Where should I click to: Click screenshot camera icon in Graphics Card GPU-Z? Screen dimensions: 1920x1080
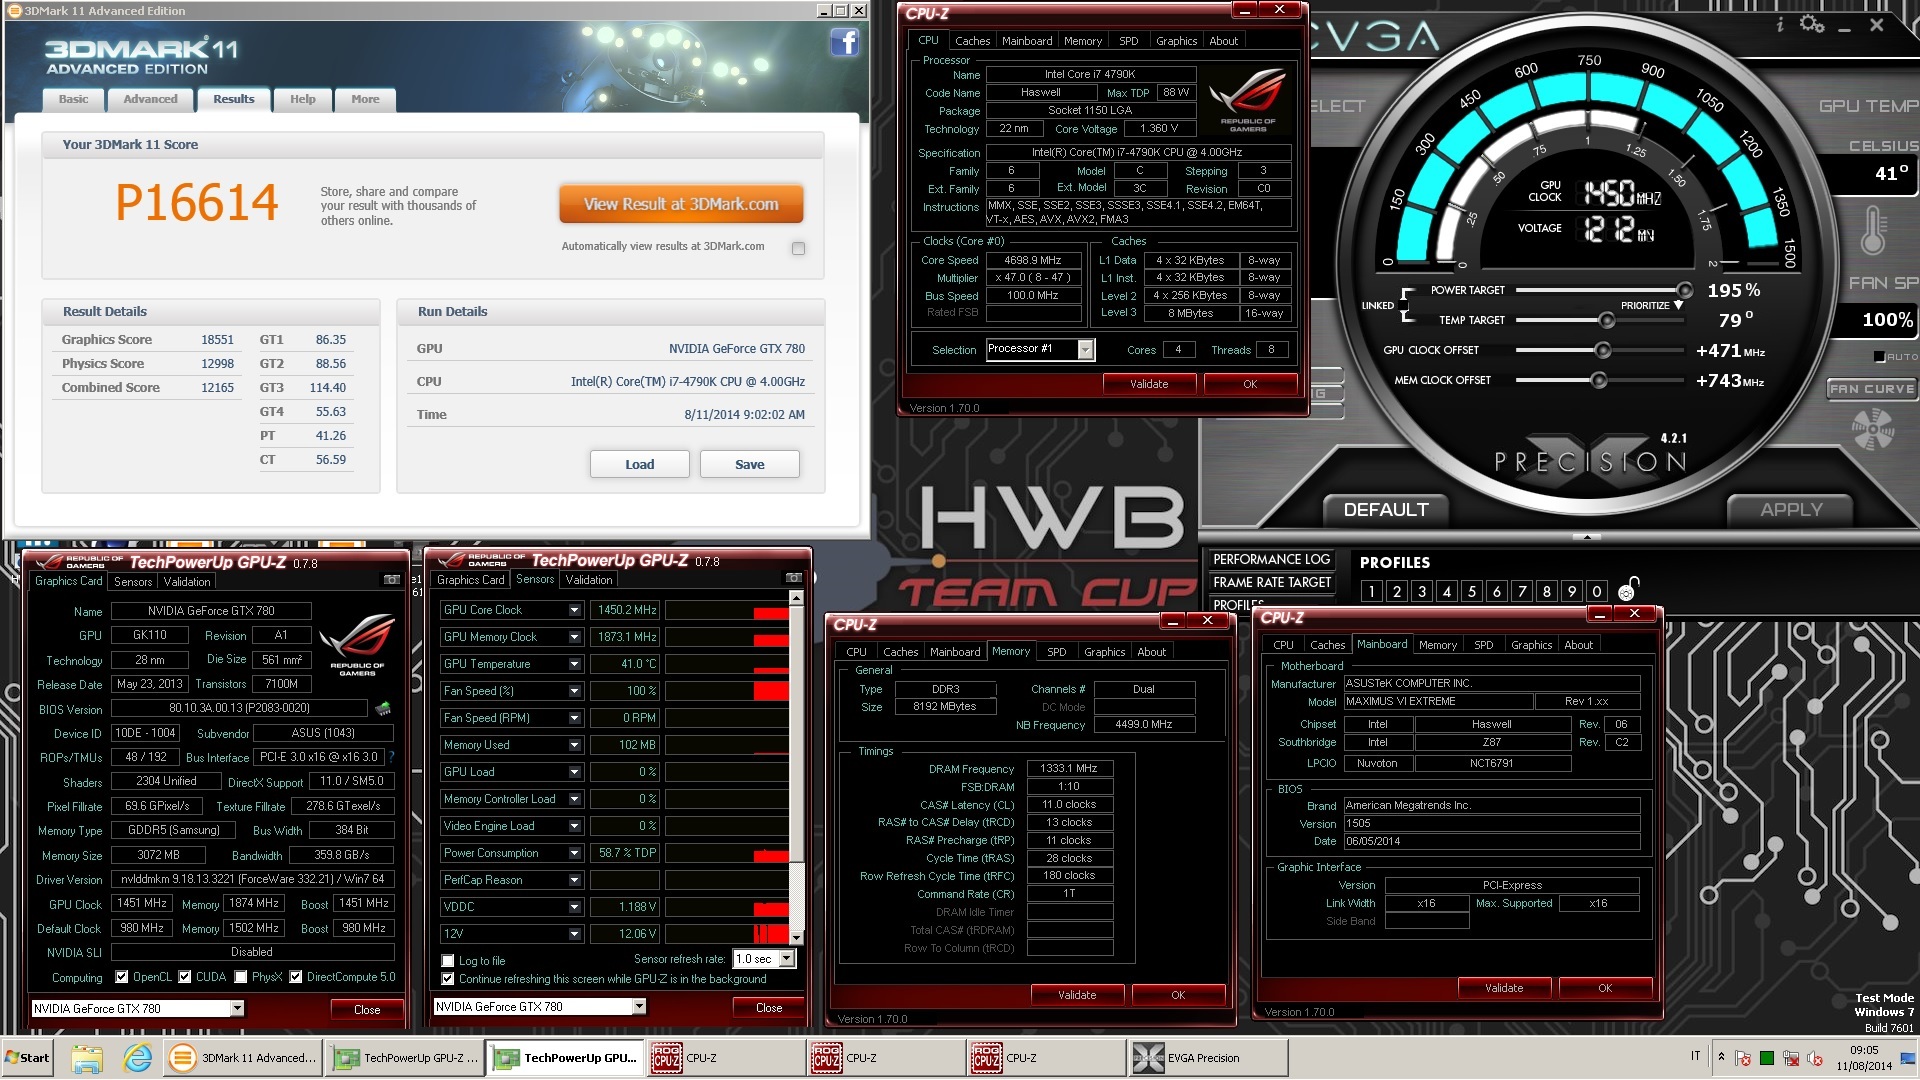392,580
